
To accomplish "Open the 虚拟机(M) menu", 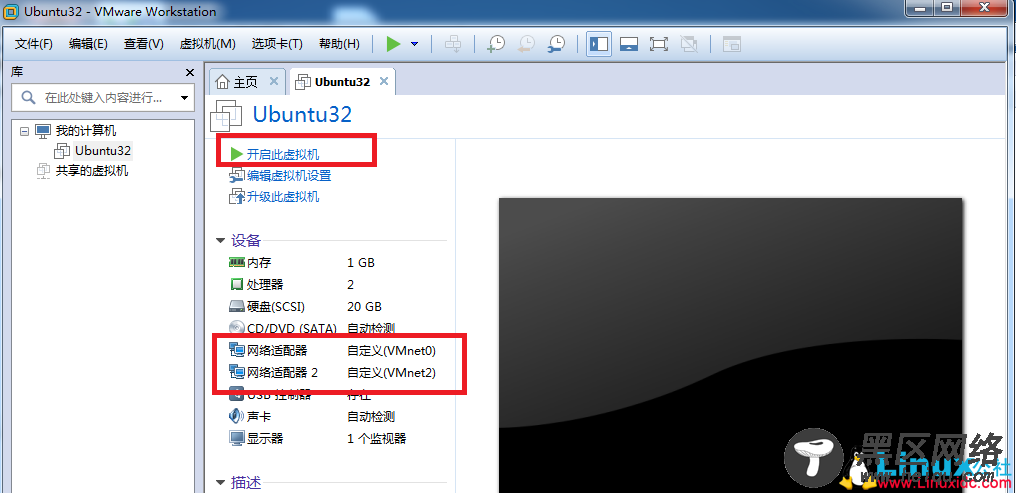I will coord(207,44).
